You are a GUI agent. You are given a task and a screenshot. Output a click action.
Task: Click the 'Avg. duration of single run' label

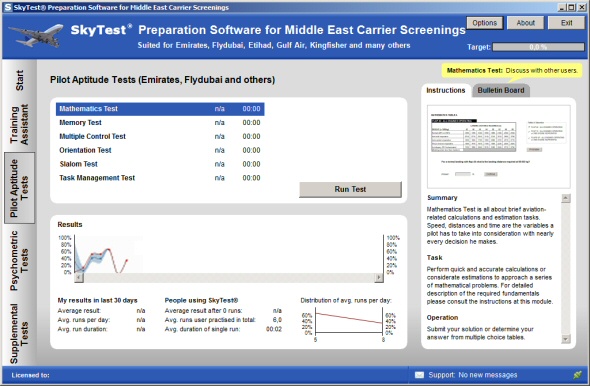202,329
